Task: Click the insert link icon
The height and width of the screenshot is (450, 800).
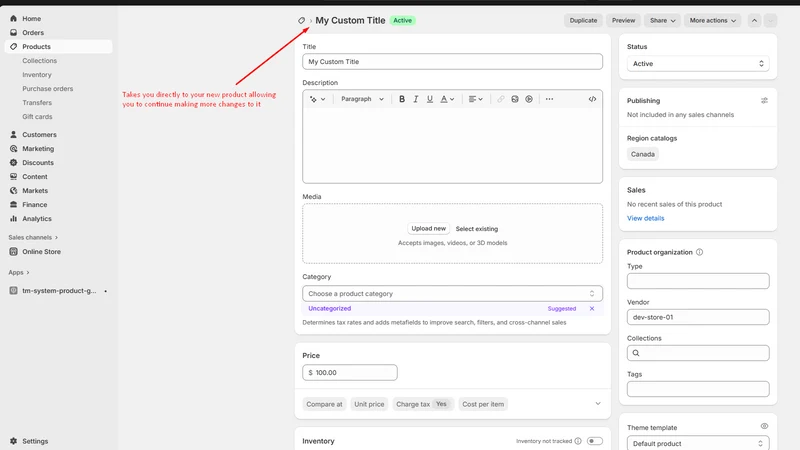Action: click(x=501, y=99)
